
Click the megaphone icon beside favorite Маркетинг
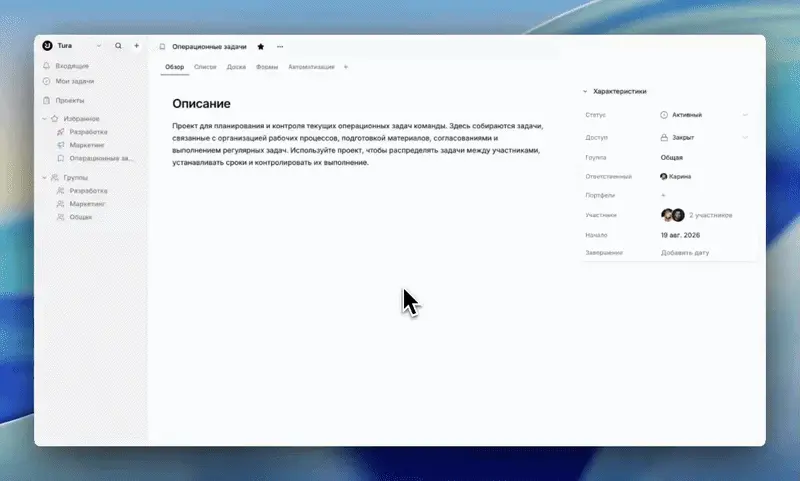coord(60,145)
